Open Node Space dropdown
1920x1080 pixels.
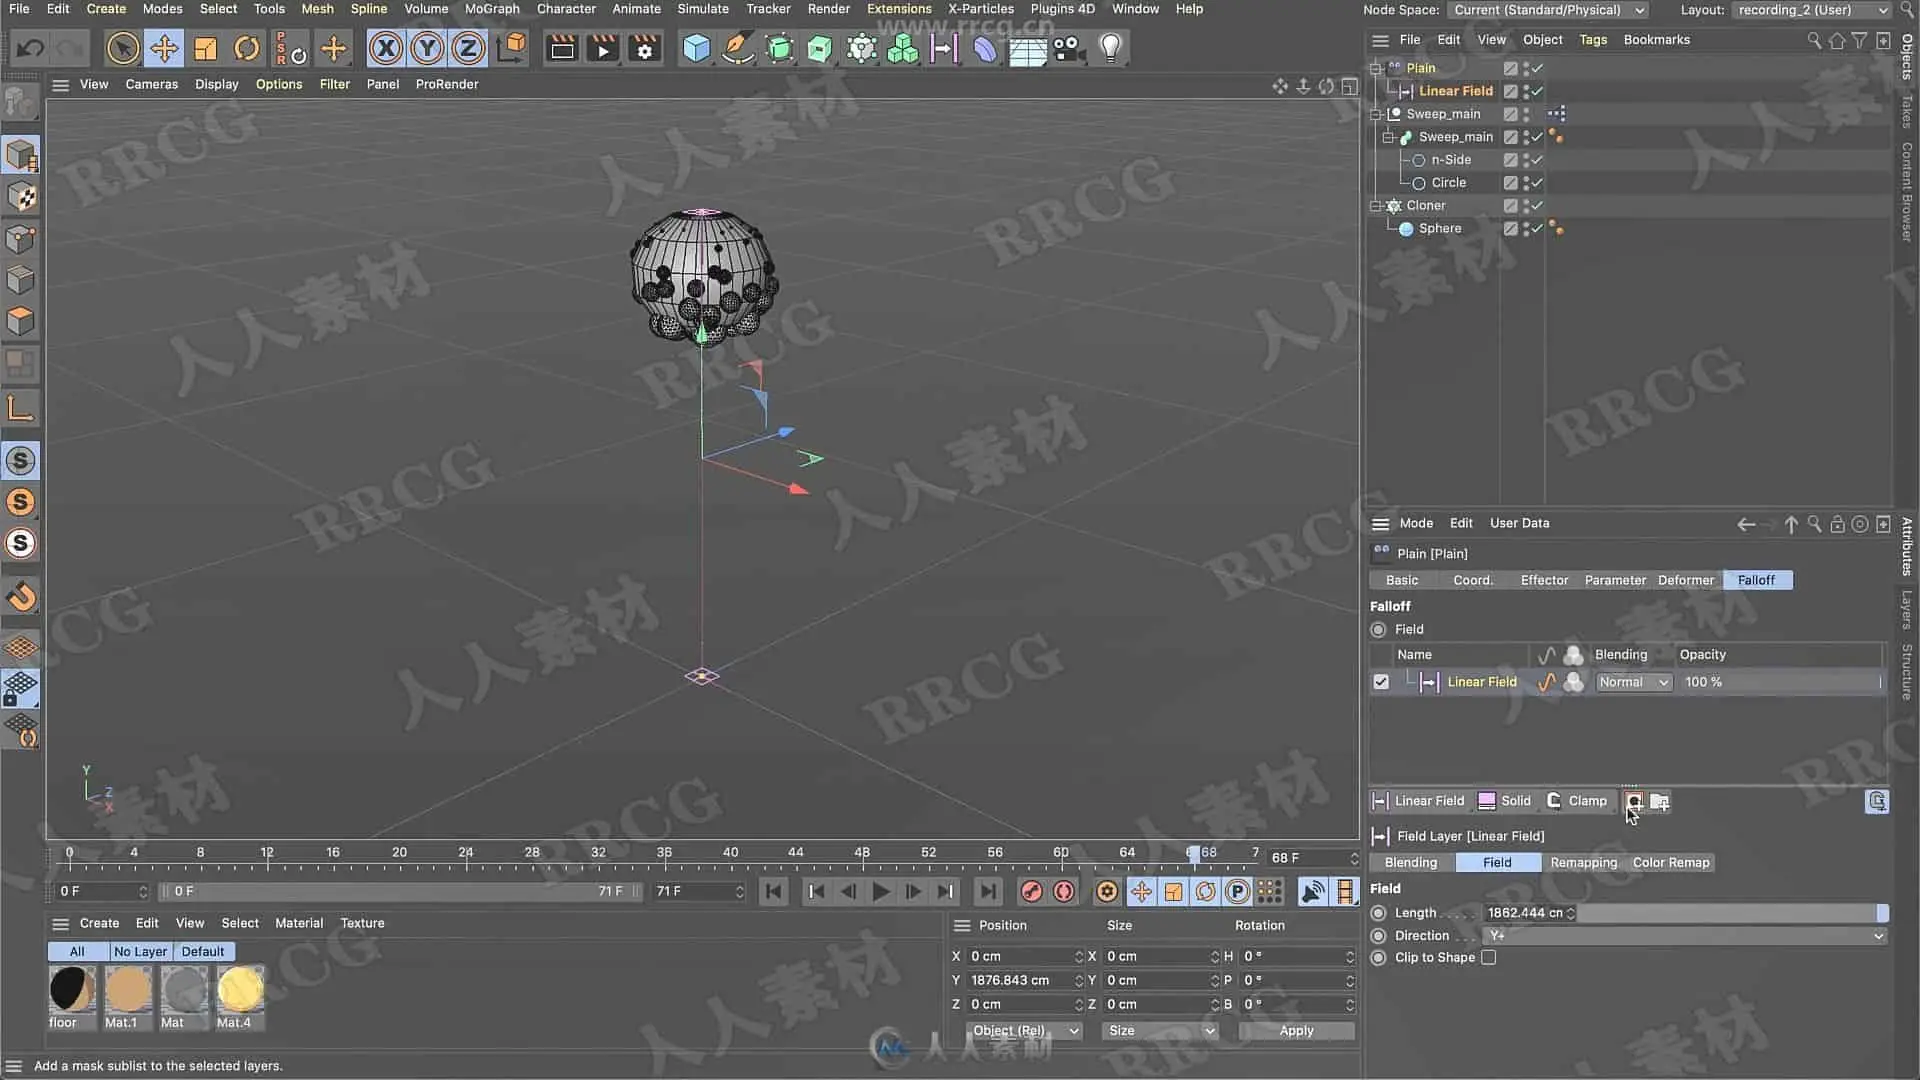[1547, 10]
